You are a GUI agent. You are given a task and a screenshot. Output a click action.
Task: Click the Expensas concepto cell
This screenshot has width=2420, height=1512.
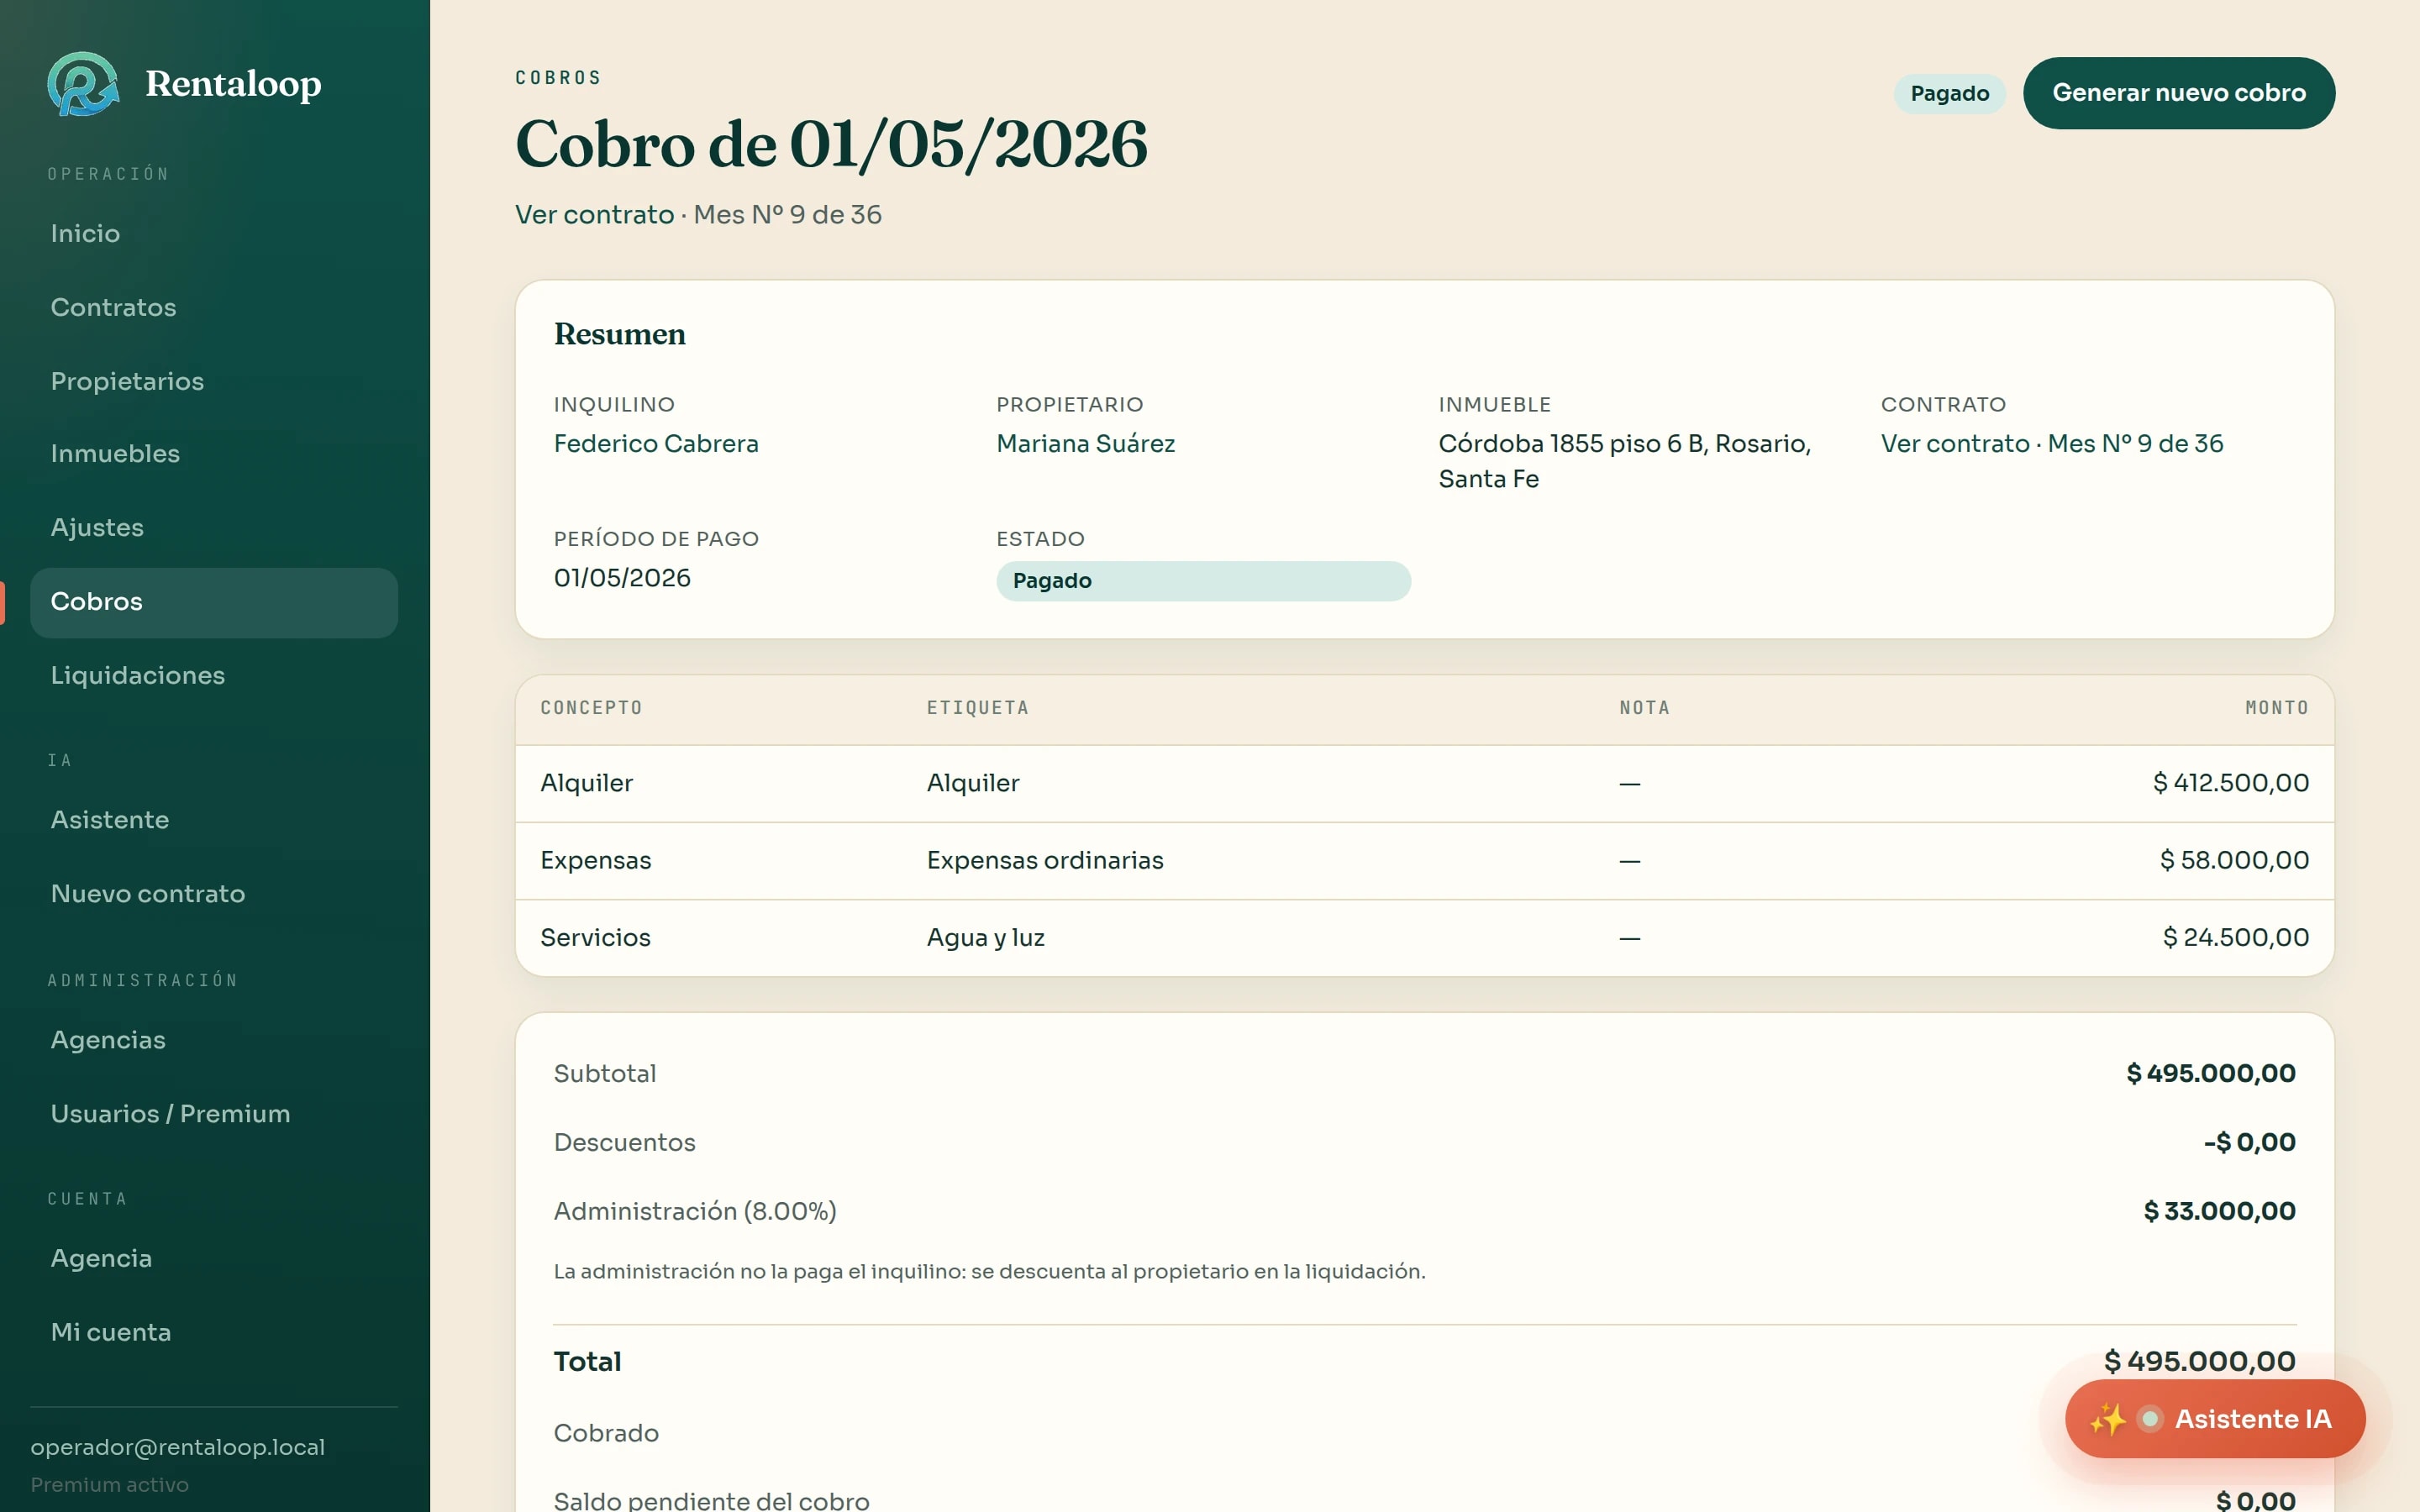[595, 860]
